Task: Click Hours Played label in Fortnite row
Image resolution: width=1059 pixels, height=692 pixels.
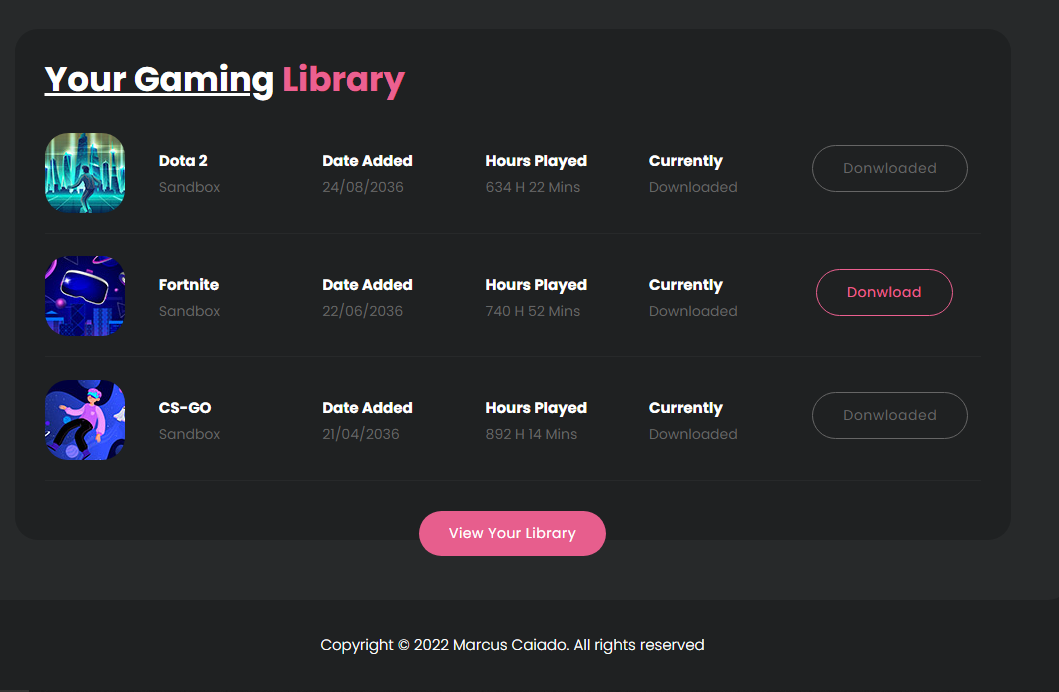Action: 536,285
